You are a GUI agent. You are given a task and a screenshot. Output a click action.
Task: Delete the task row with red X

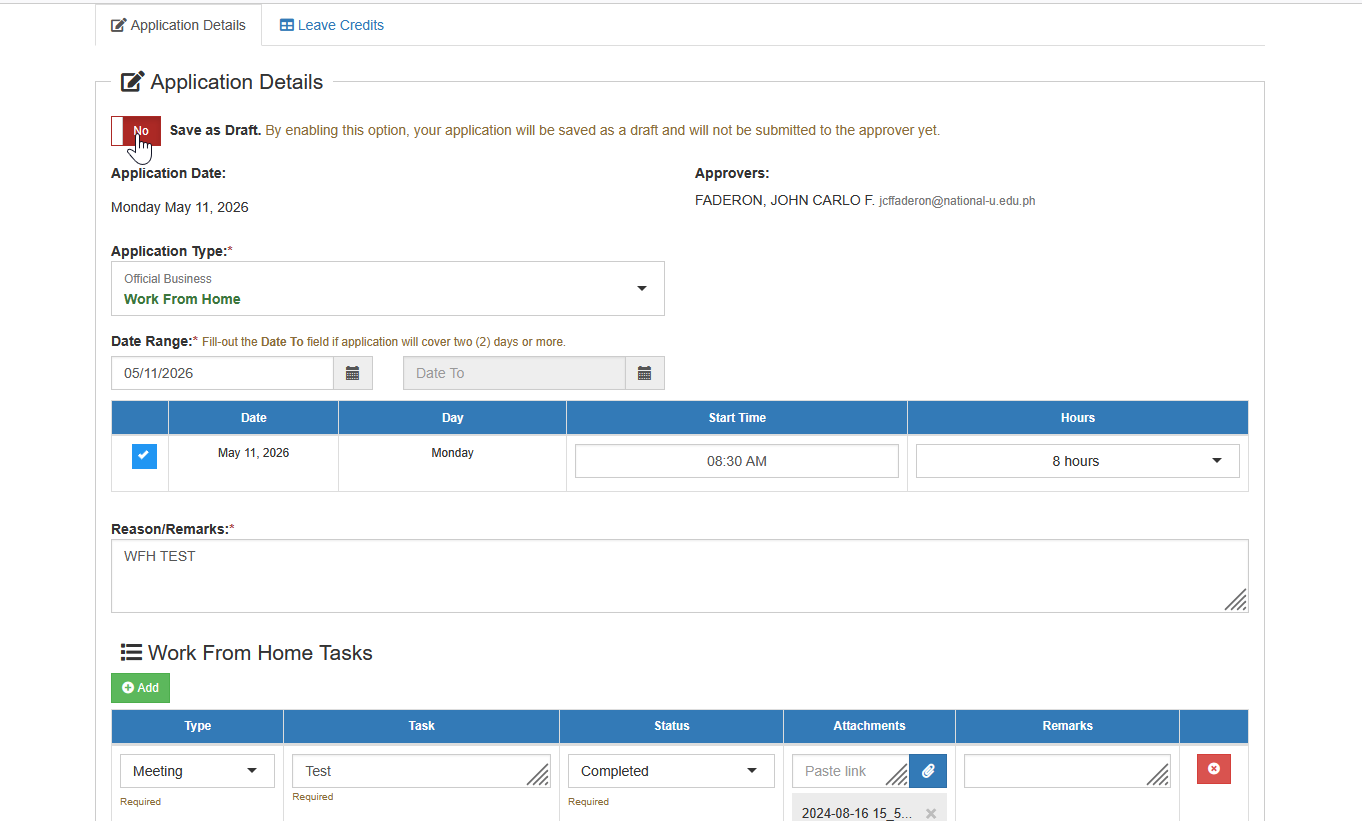coord(1214,769)
